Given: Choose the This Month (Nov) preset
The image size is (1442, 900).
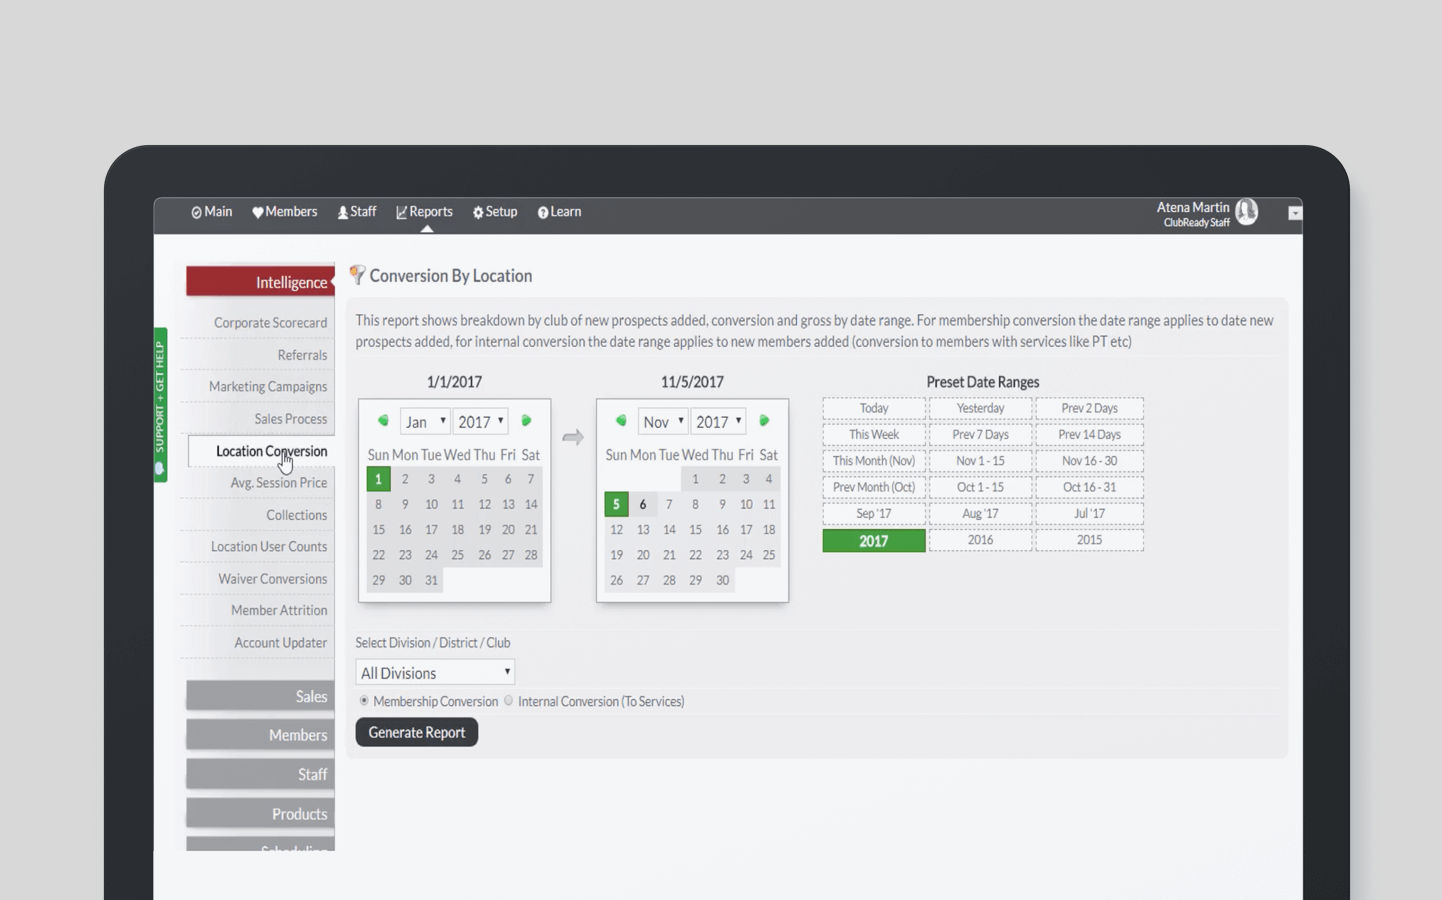Looking at the screenshot, I should 874,461.
